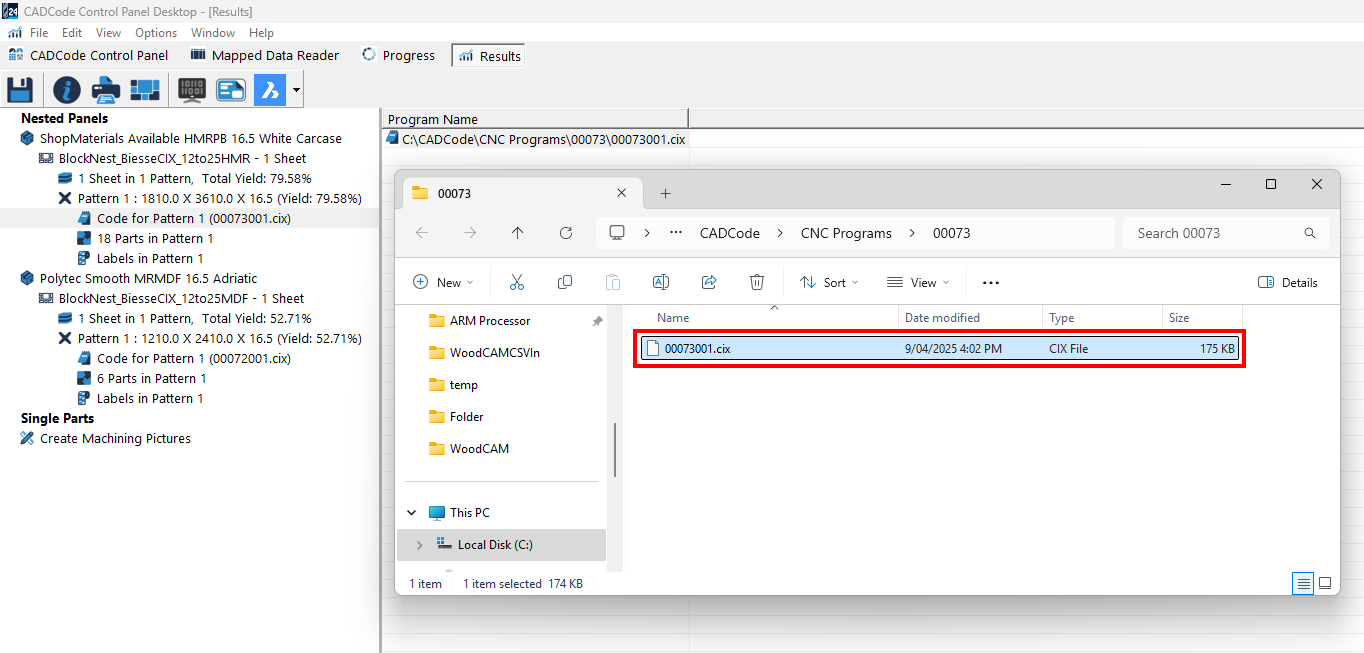The image size is (1364, 653).
Task: Expand the breadcrumb overflow ellipsis
Action: click(x=676, y=233)
